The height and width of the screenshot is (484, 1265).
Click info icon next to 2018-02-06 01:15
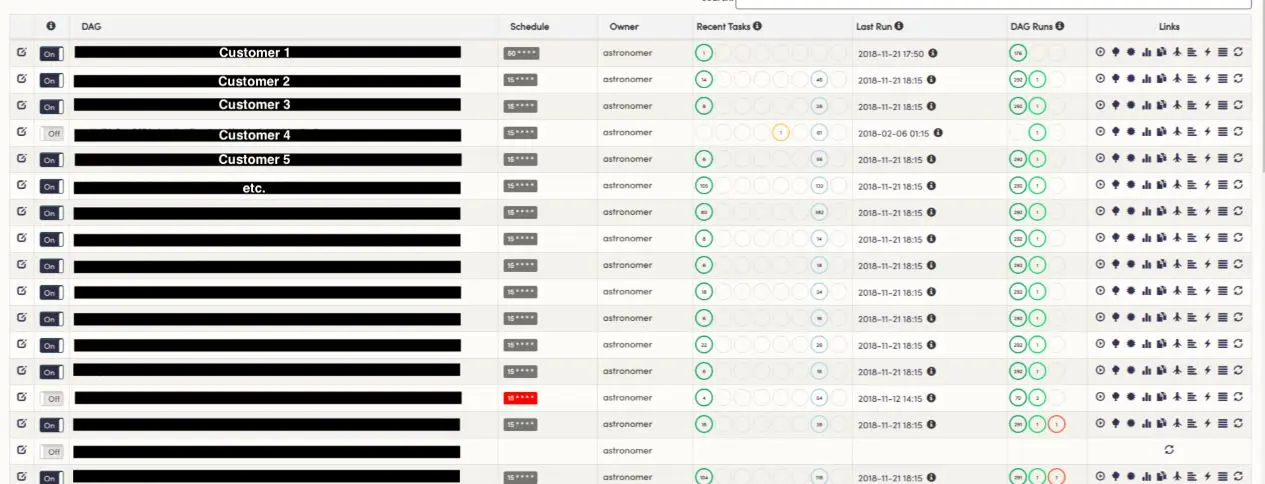coord(938,132)
